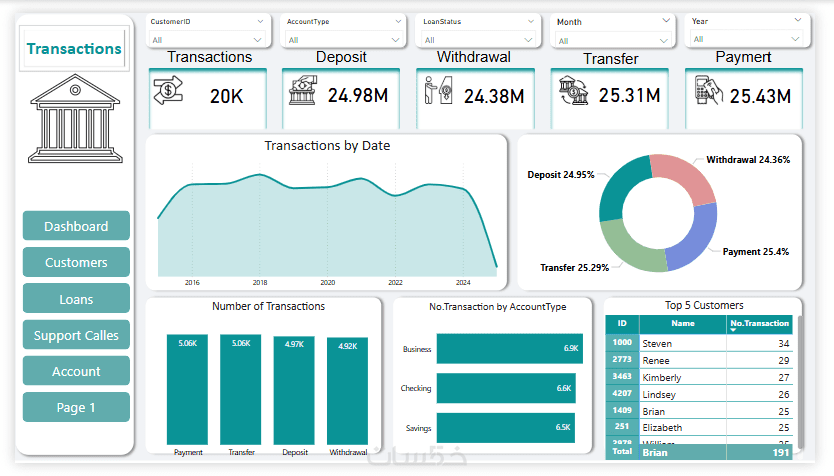The width and height of the screenshot is (834, 476).
Task: Select the Business account type bar
Action: tap(510, 348)
